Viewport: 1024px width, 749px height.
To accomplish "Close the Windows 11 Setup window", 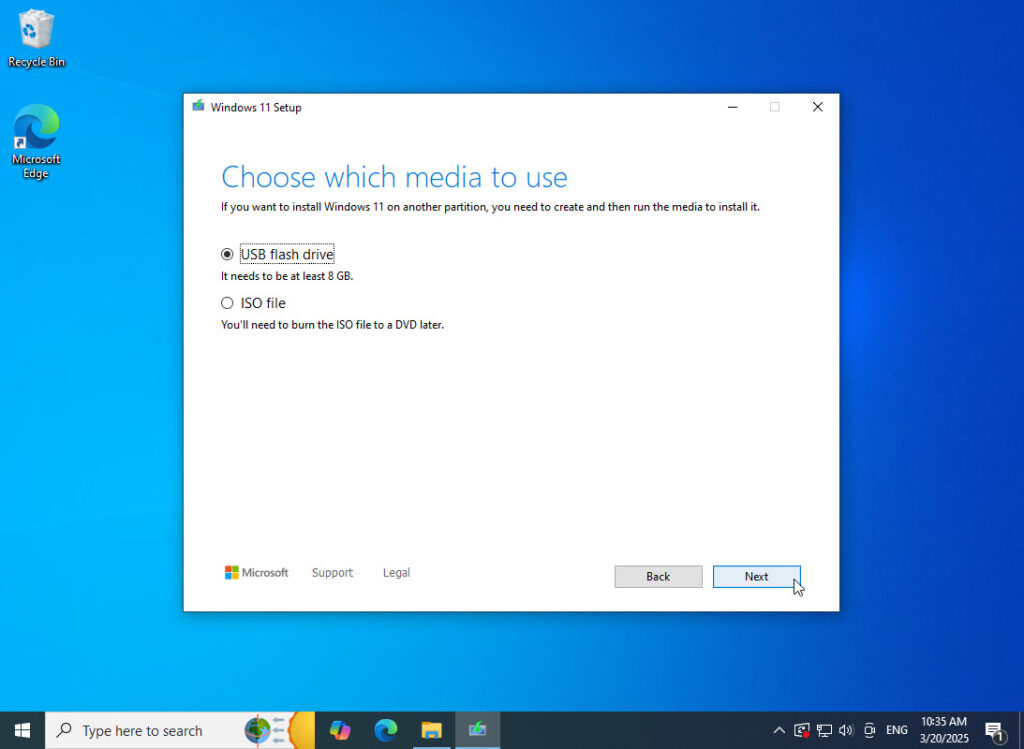I will 818,107.
